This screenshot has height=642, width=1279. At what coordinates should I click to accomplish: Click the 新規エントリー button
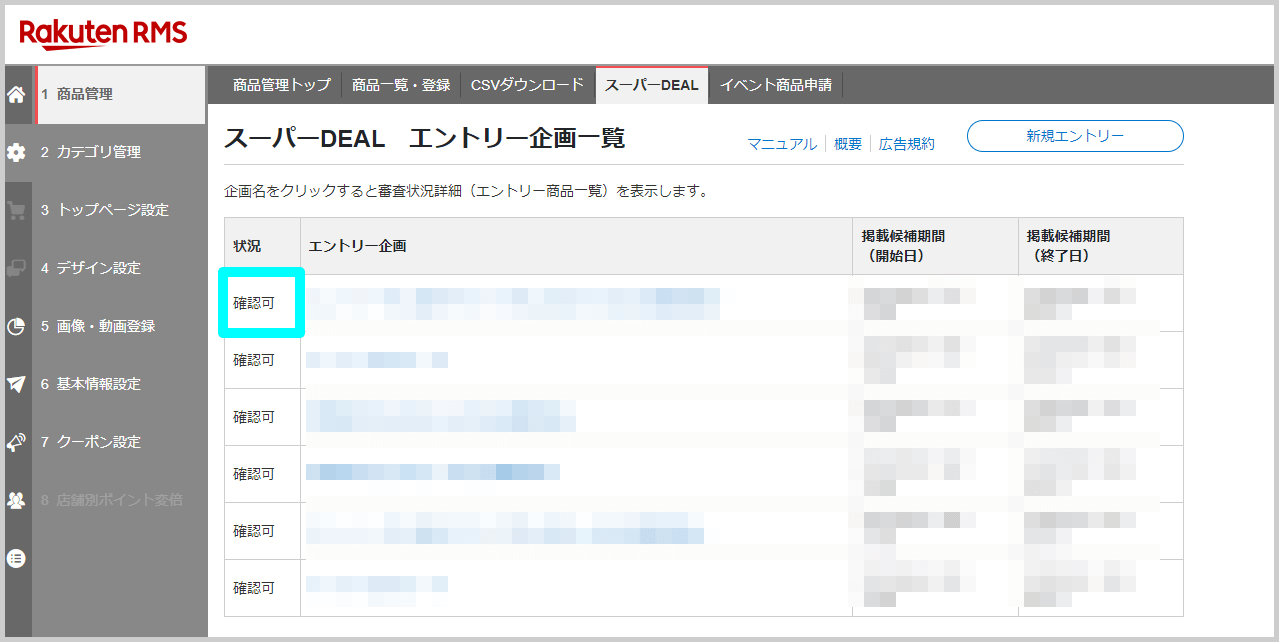tap(1075, 136)
